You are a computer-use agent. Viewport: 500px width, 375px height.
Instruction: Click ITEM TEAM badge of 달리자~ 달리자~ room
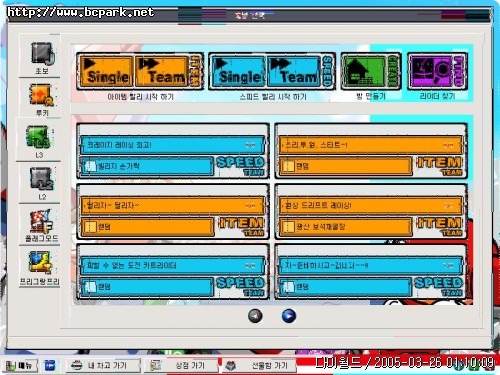tap(241, 227)
